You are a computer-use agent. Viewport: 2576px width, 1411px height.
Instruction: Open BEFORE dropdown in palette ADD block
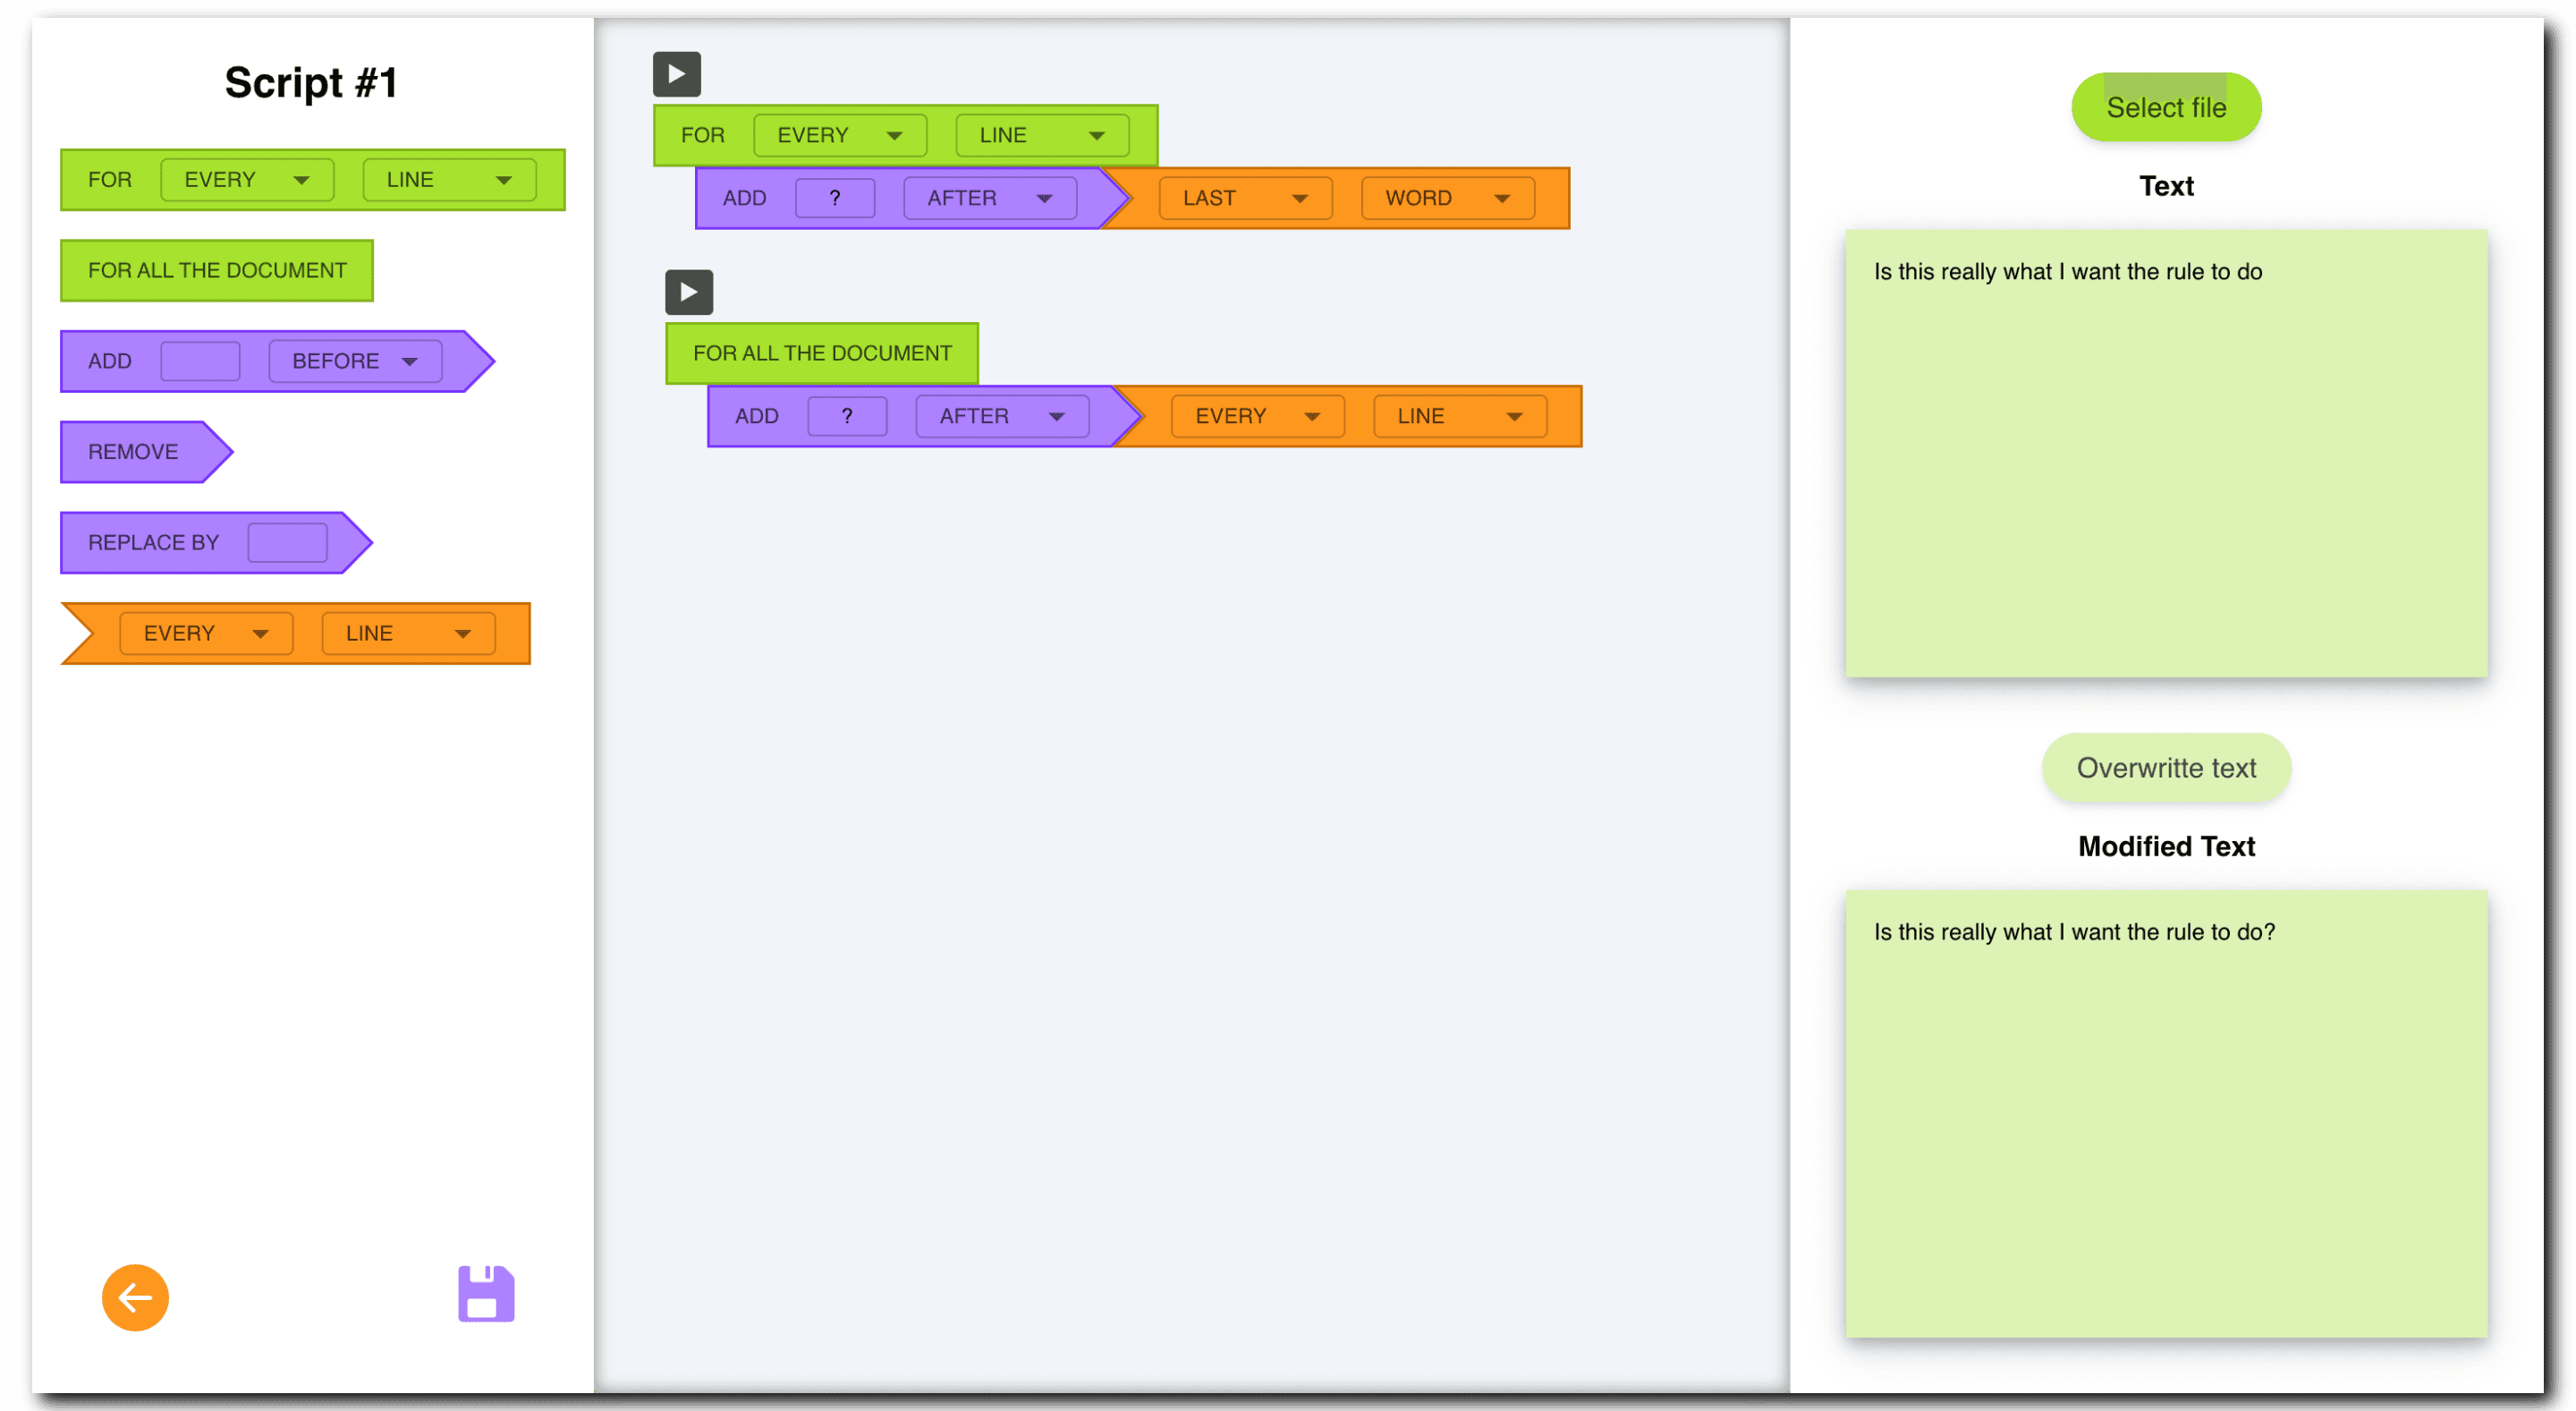pos(355,361)
